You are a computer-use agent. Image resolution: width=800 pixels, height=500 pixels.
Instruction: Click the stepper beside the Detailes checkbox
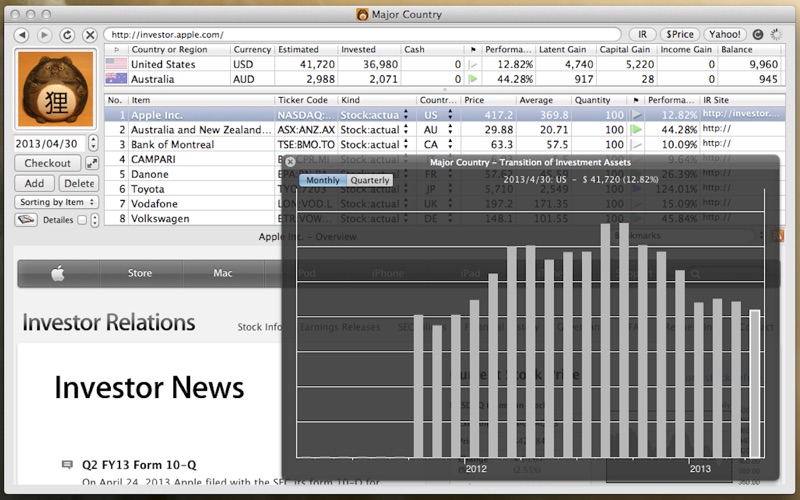pyautogui.click(x=94, y=220)
